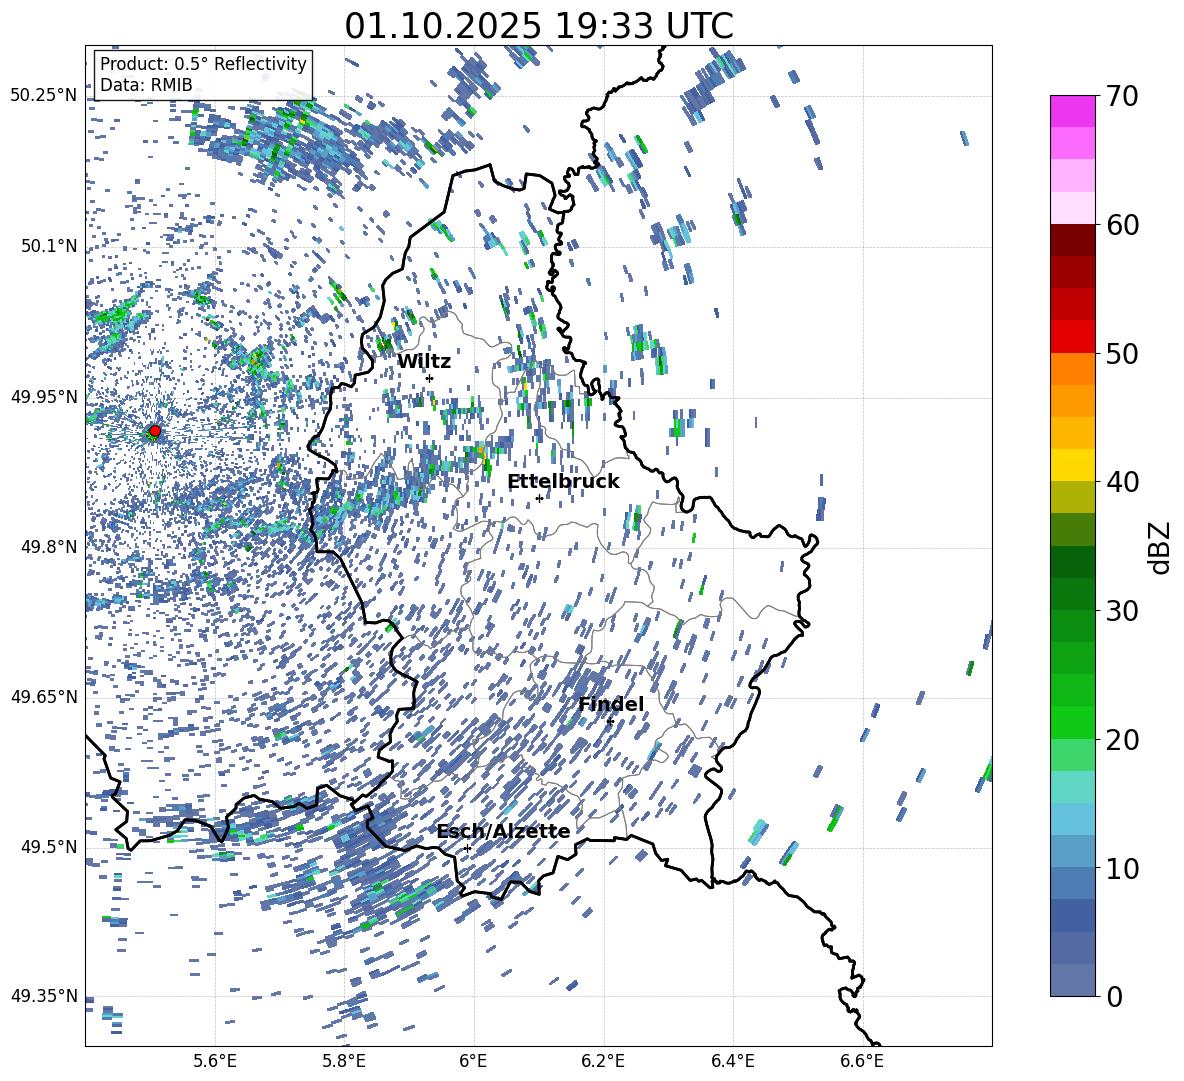Click the 6°E longitude label
The width and height of the screenshot is (1184, 1081).
point(473,1061)
